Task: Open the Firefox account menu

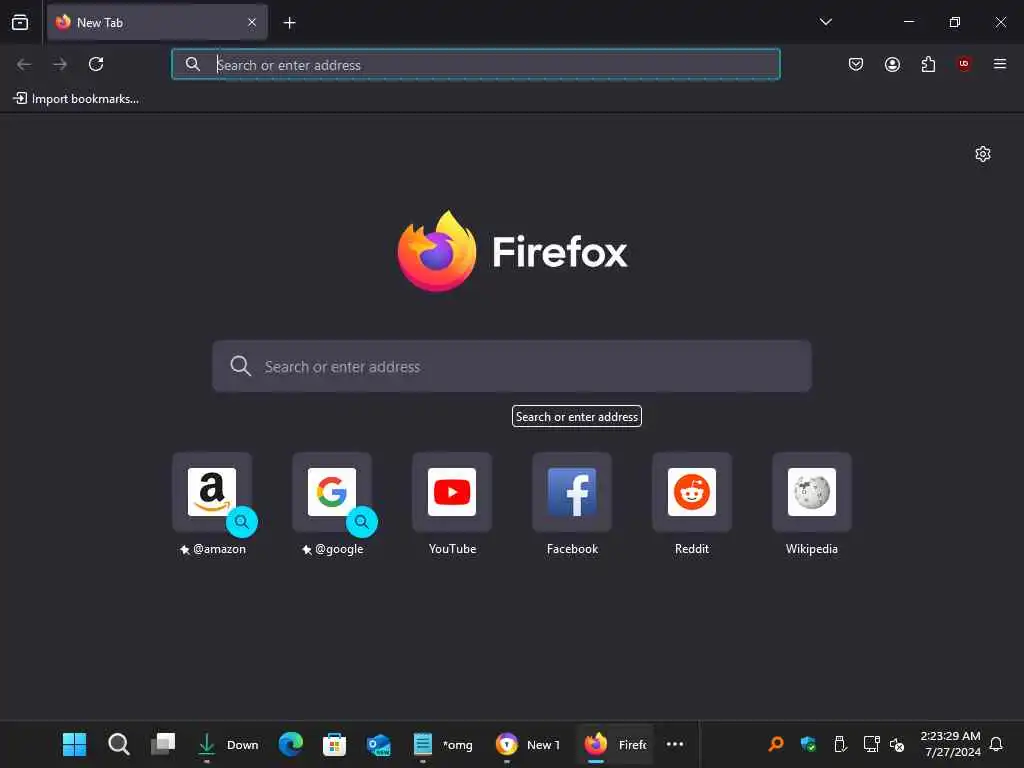Action: [x=892, y=64]
